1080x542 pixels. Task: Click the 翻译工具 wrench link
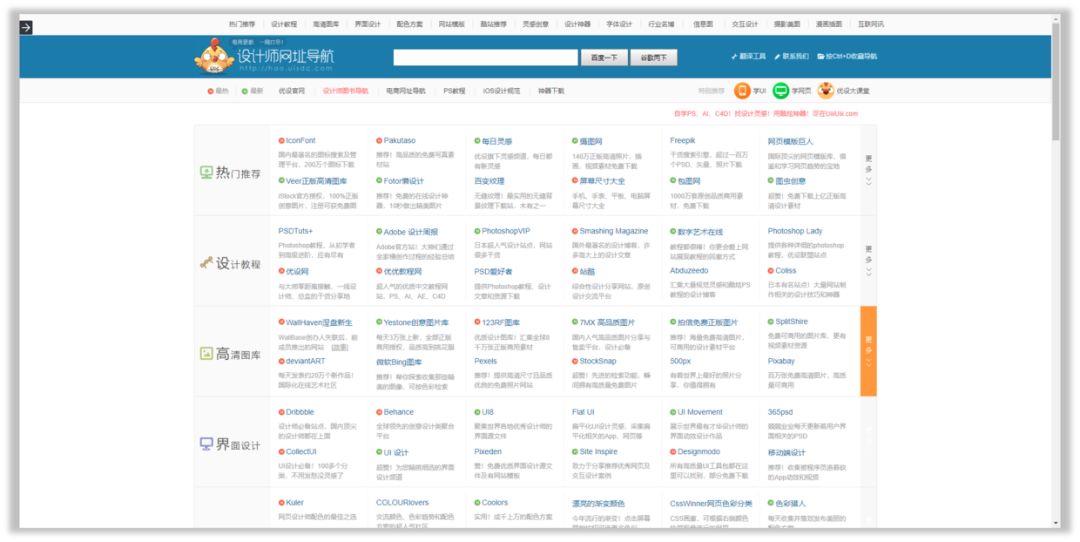[749, 56]
